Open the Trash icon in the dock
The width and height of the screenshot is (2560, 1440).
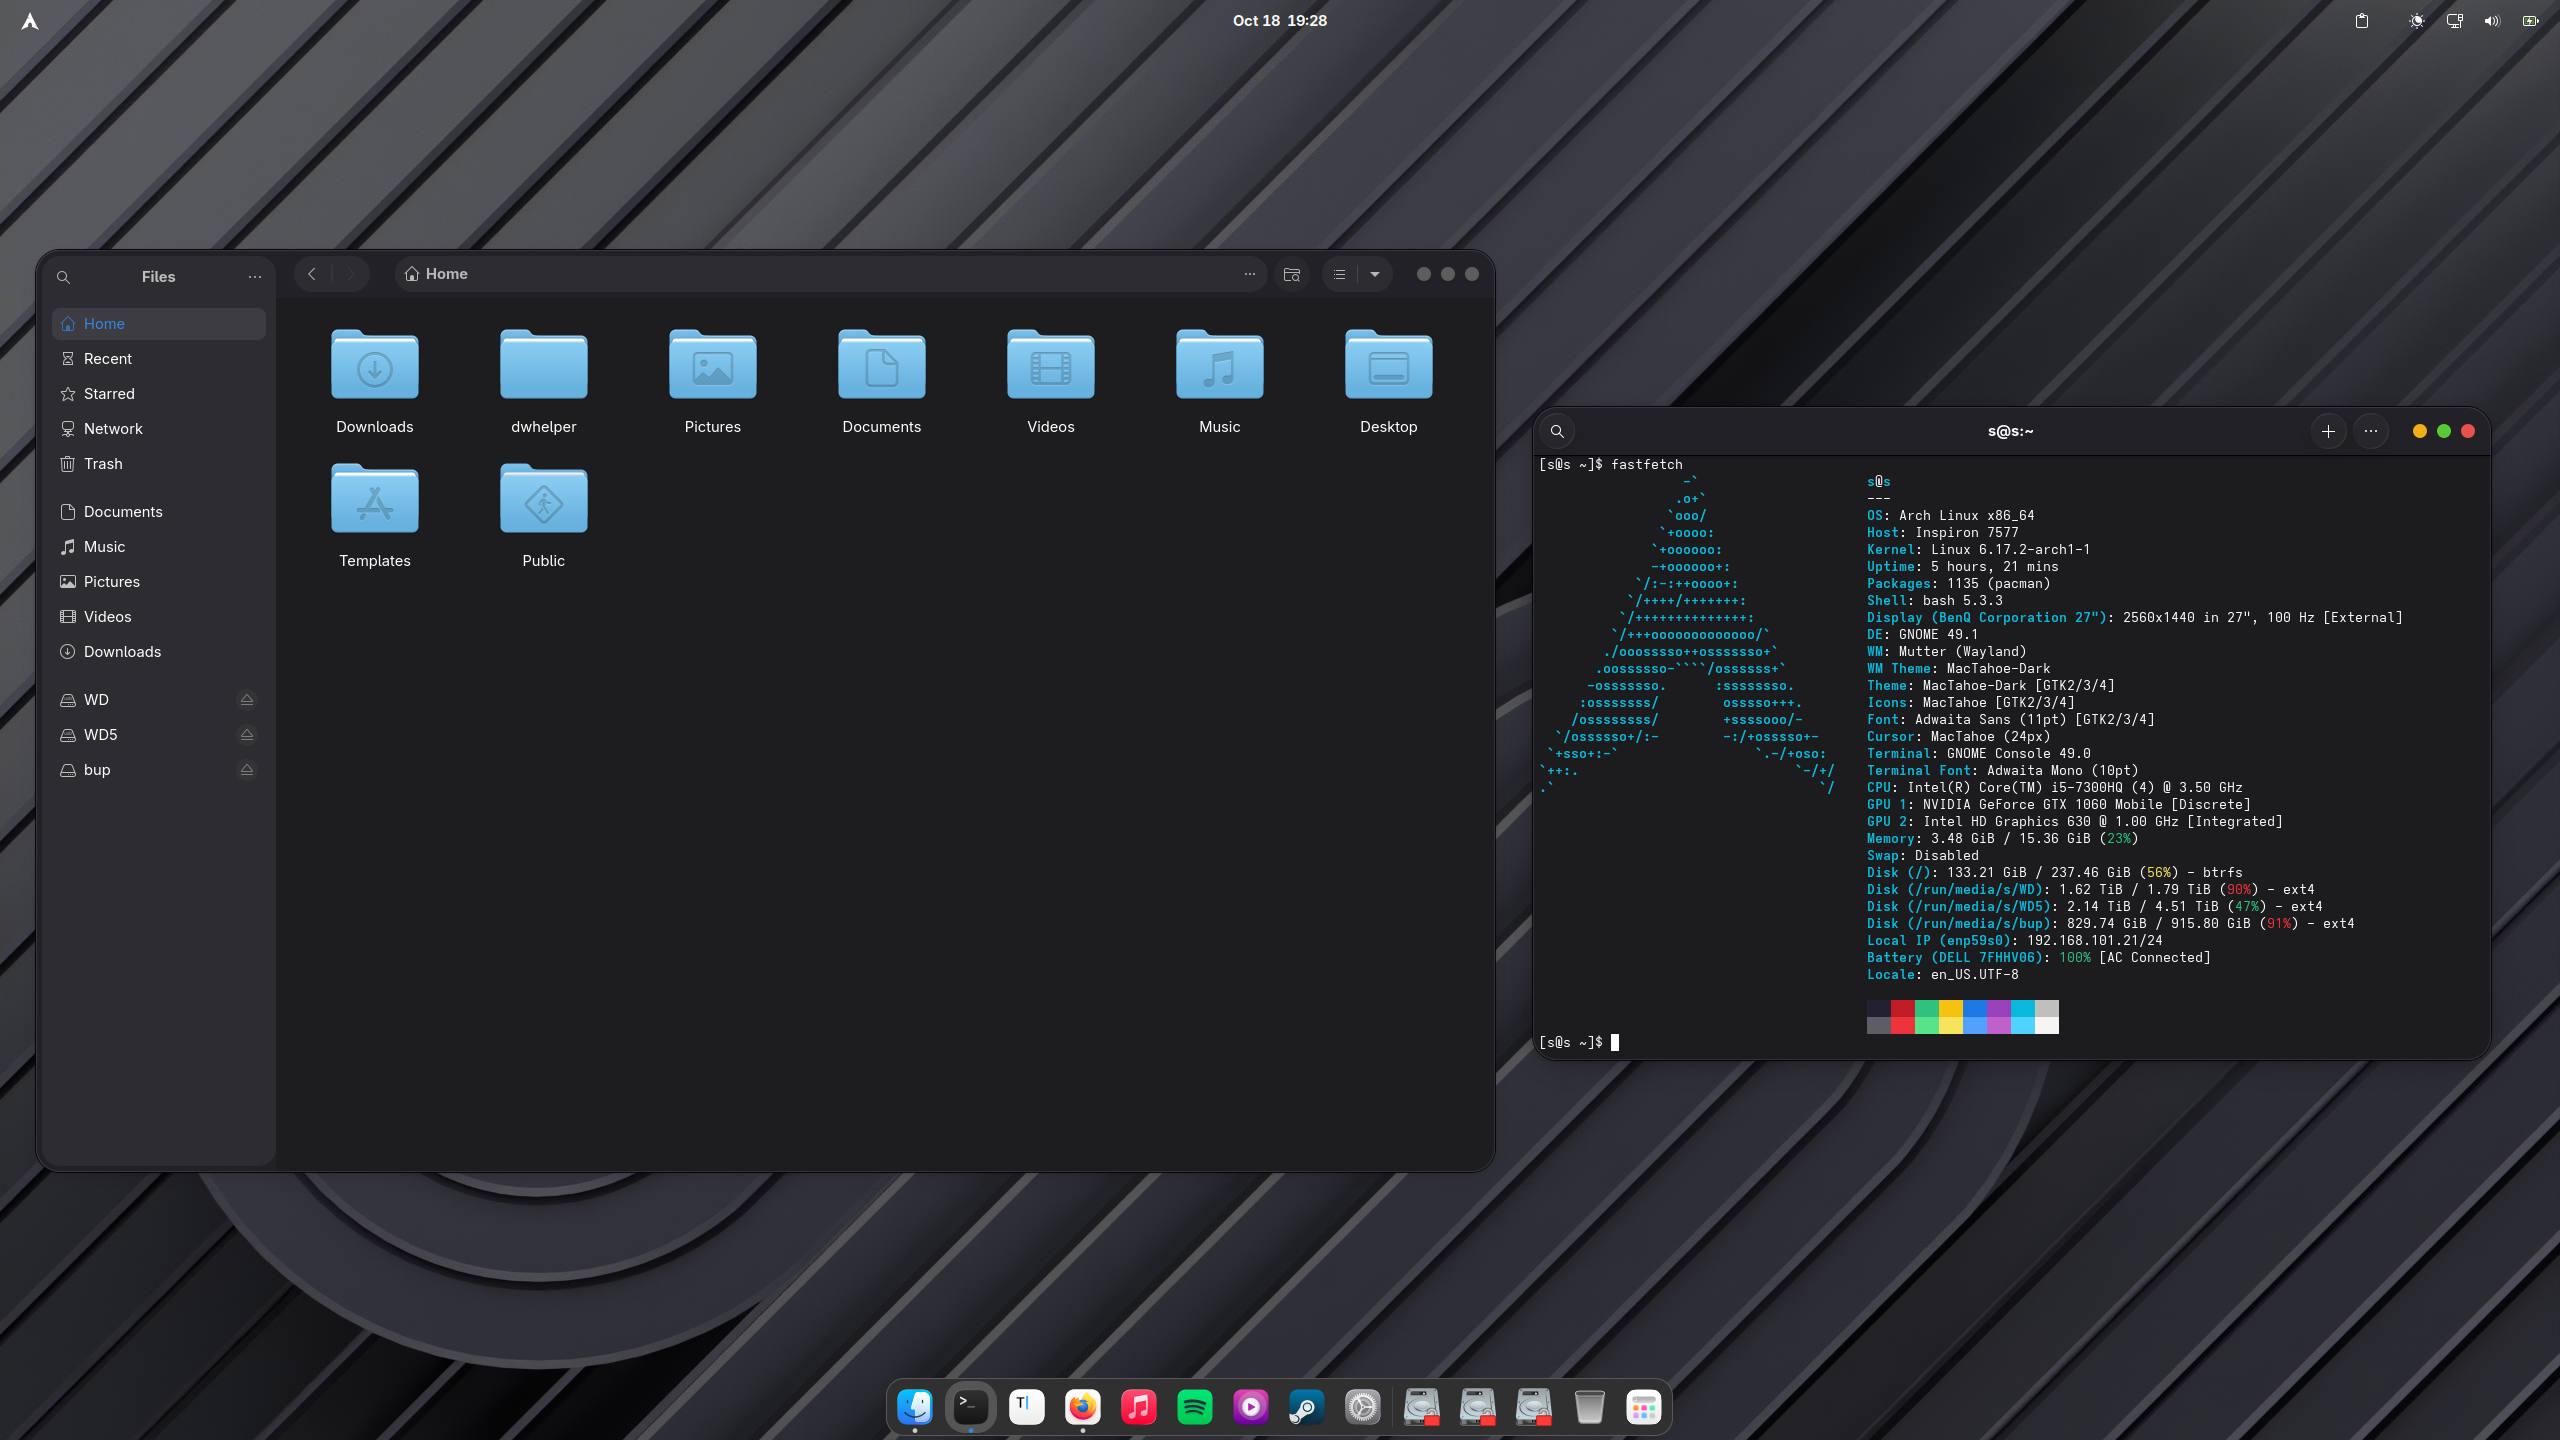[1589, 1407]
